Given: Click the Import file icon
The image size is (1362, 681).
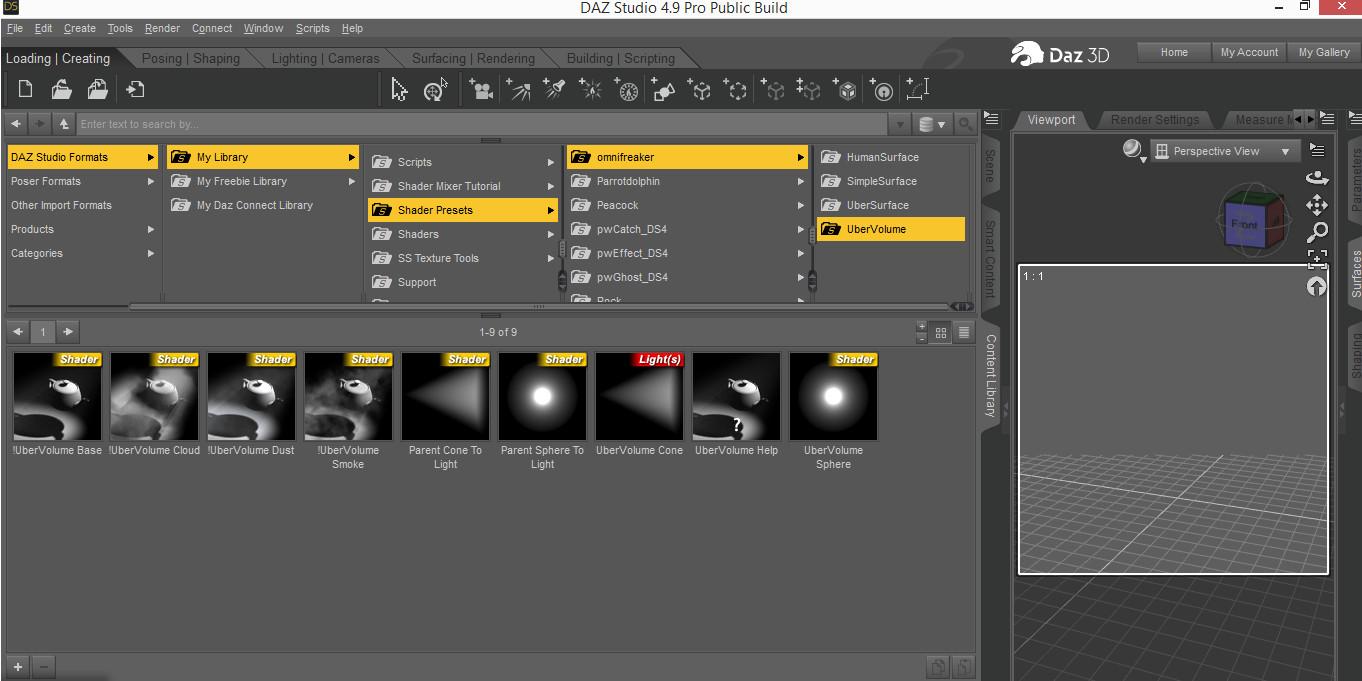Looking at the screenshot, I should (x=134, y=90).
